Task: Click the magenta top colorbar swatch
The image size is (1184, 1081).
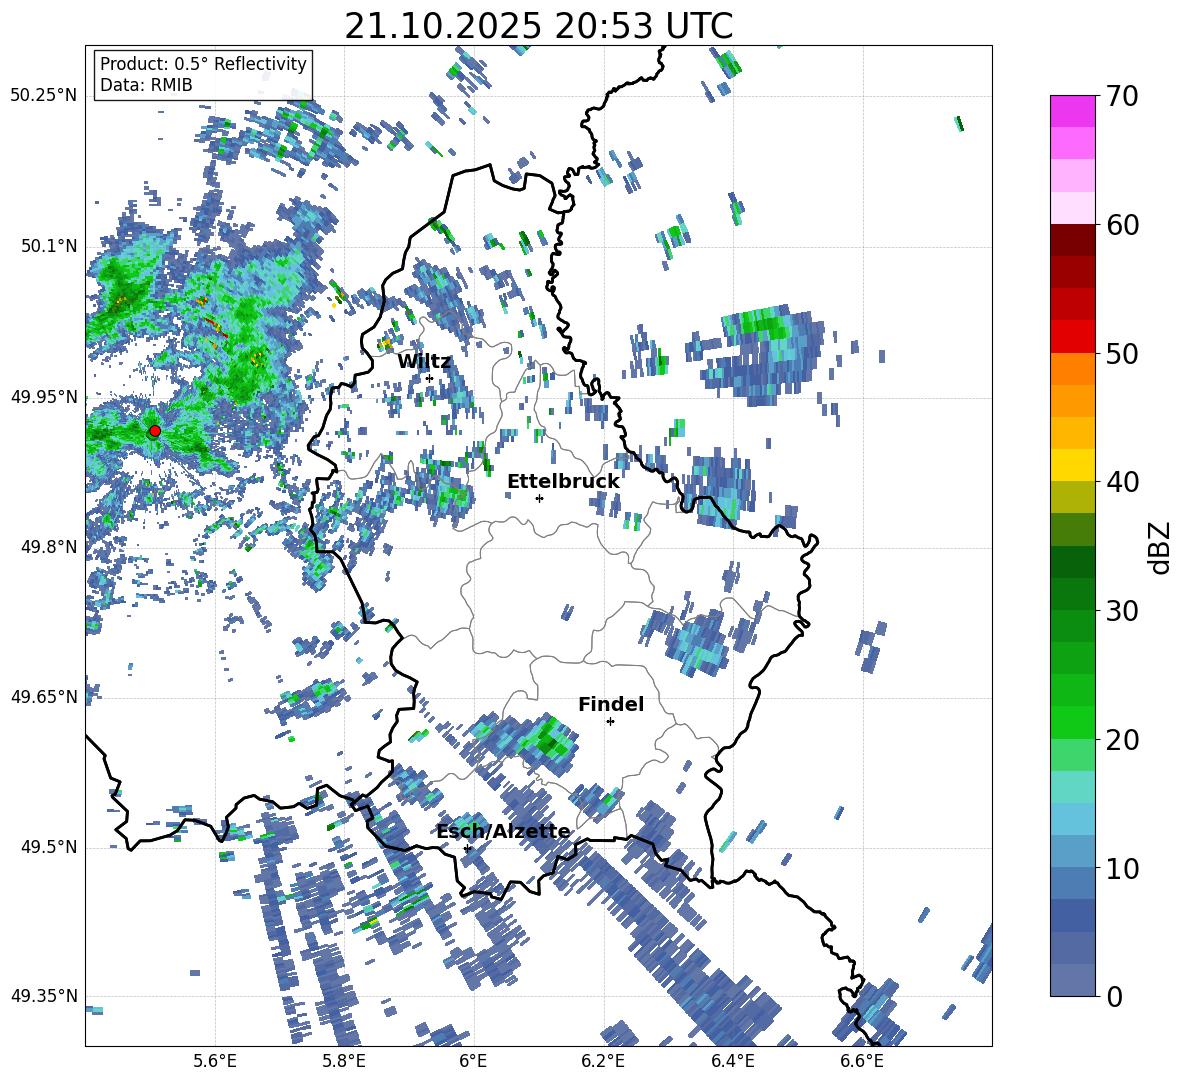Action: [1072, 111]
